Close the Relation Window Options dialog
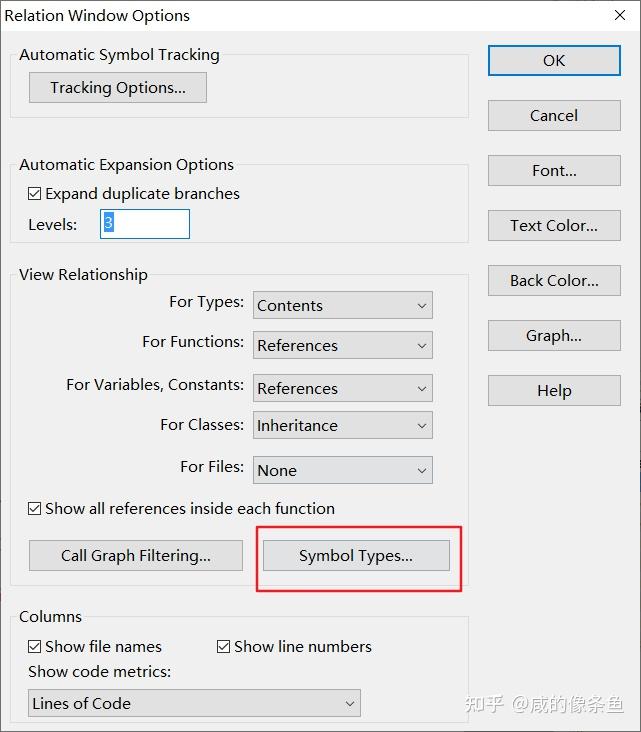Viewport: 641px width, 732px height. click(x=618, y=15)
